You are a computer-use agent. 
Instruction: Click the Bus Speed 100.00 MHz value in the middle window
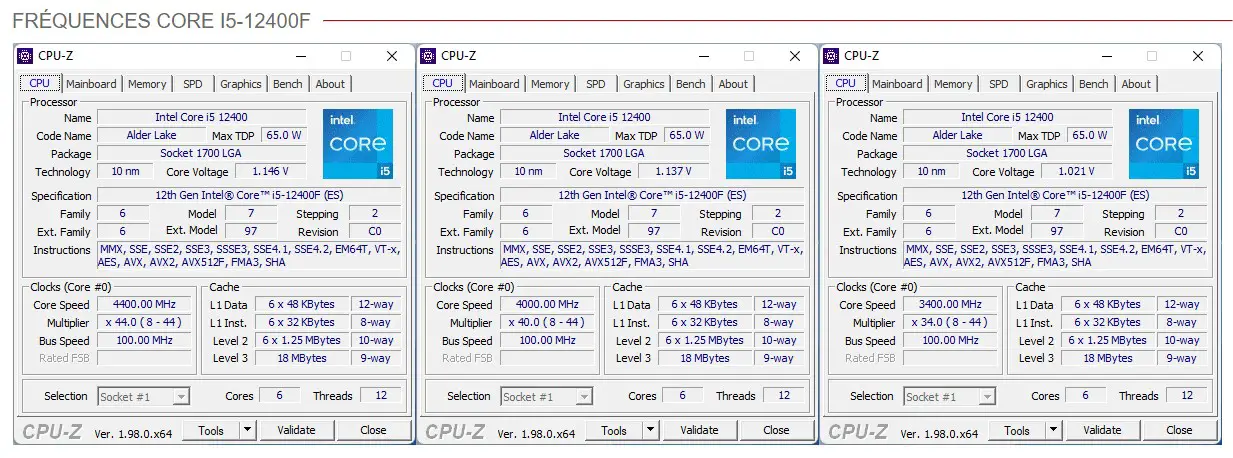coord(548,340)
